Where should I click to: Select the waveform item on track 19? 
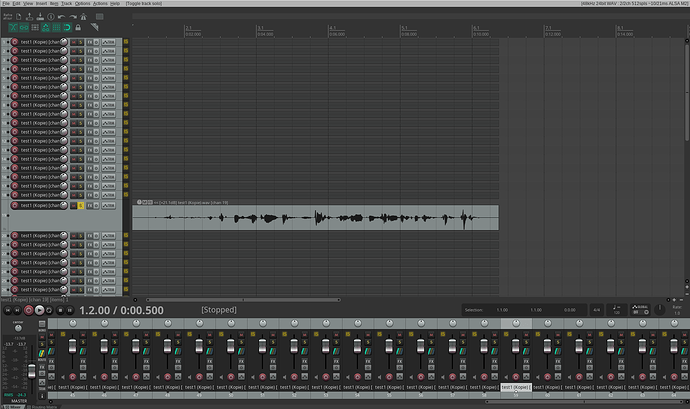click(316, 217)
